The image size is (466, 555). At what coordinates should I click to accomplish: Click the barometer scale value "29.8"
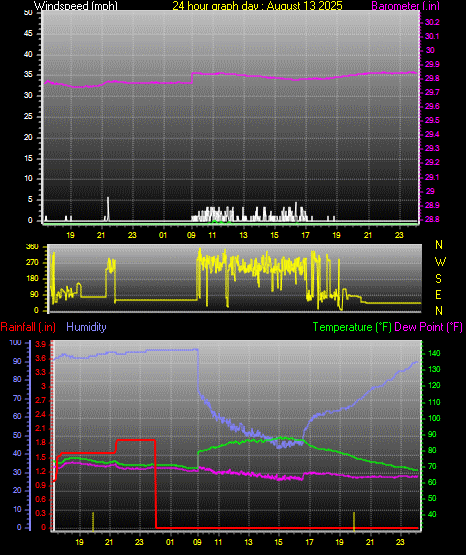point(432,78)
